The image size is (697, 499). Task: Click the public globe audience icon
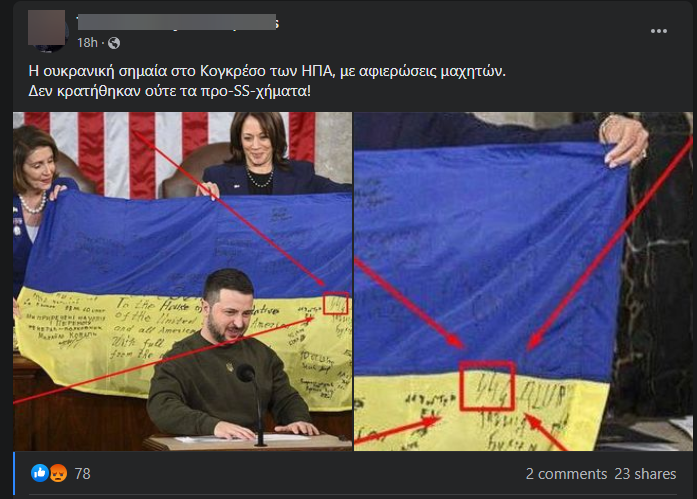pos(114,43)
